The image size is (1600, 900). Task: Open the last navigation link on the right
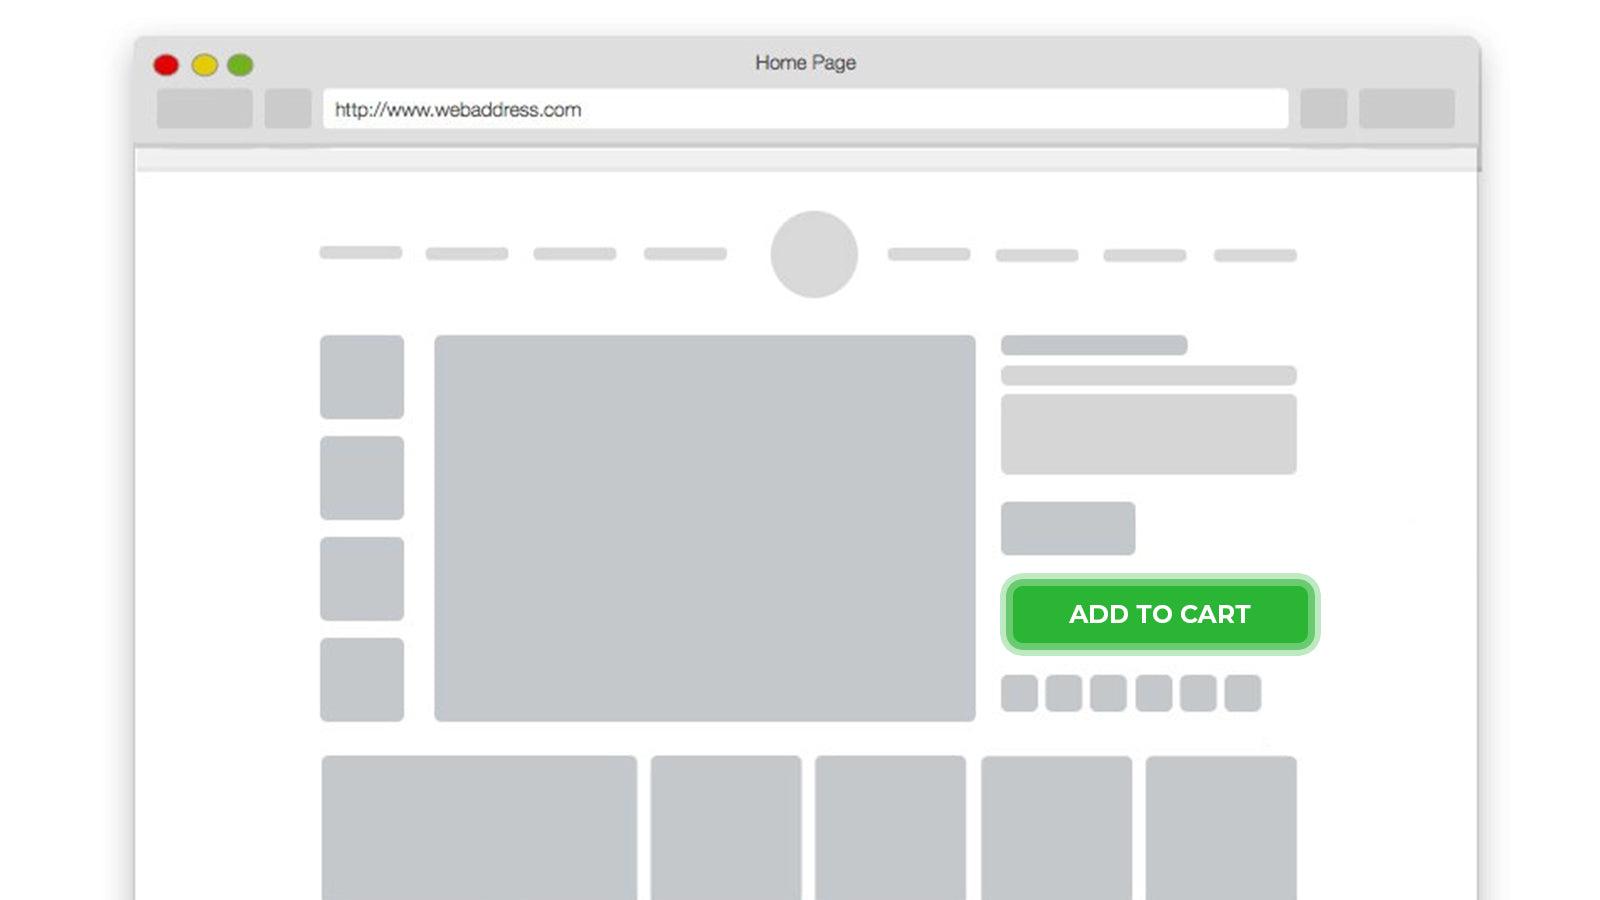tap(1253, 253)
